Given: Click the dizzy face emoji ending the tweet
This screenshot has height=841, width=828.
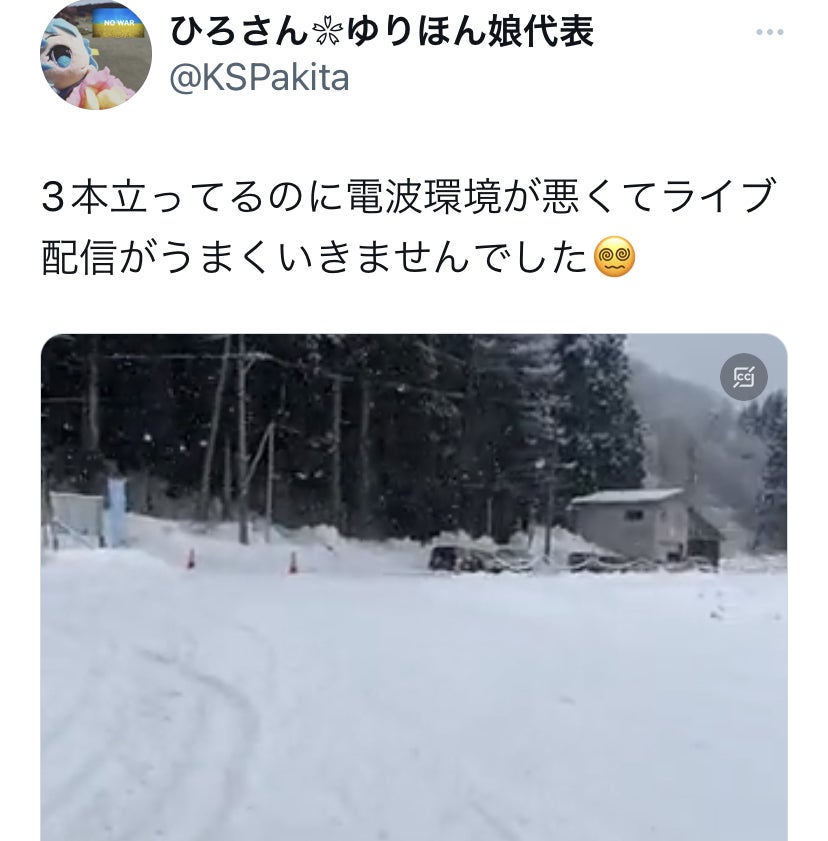Looking at the screenshot, I should coord(615,256).
